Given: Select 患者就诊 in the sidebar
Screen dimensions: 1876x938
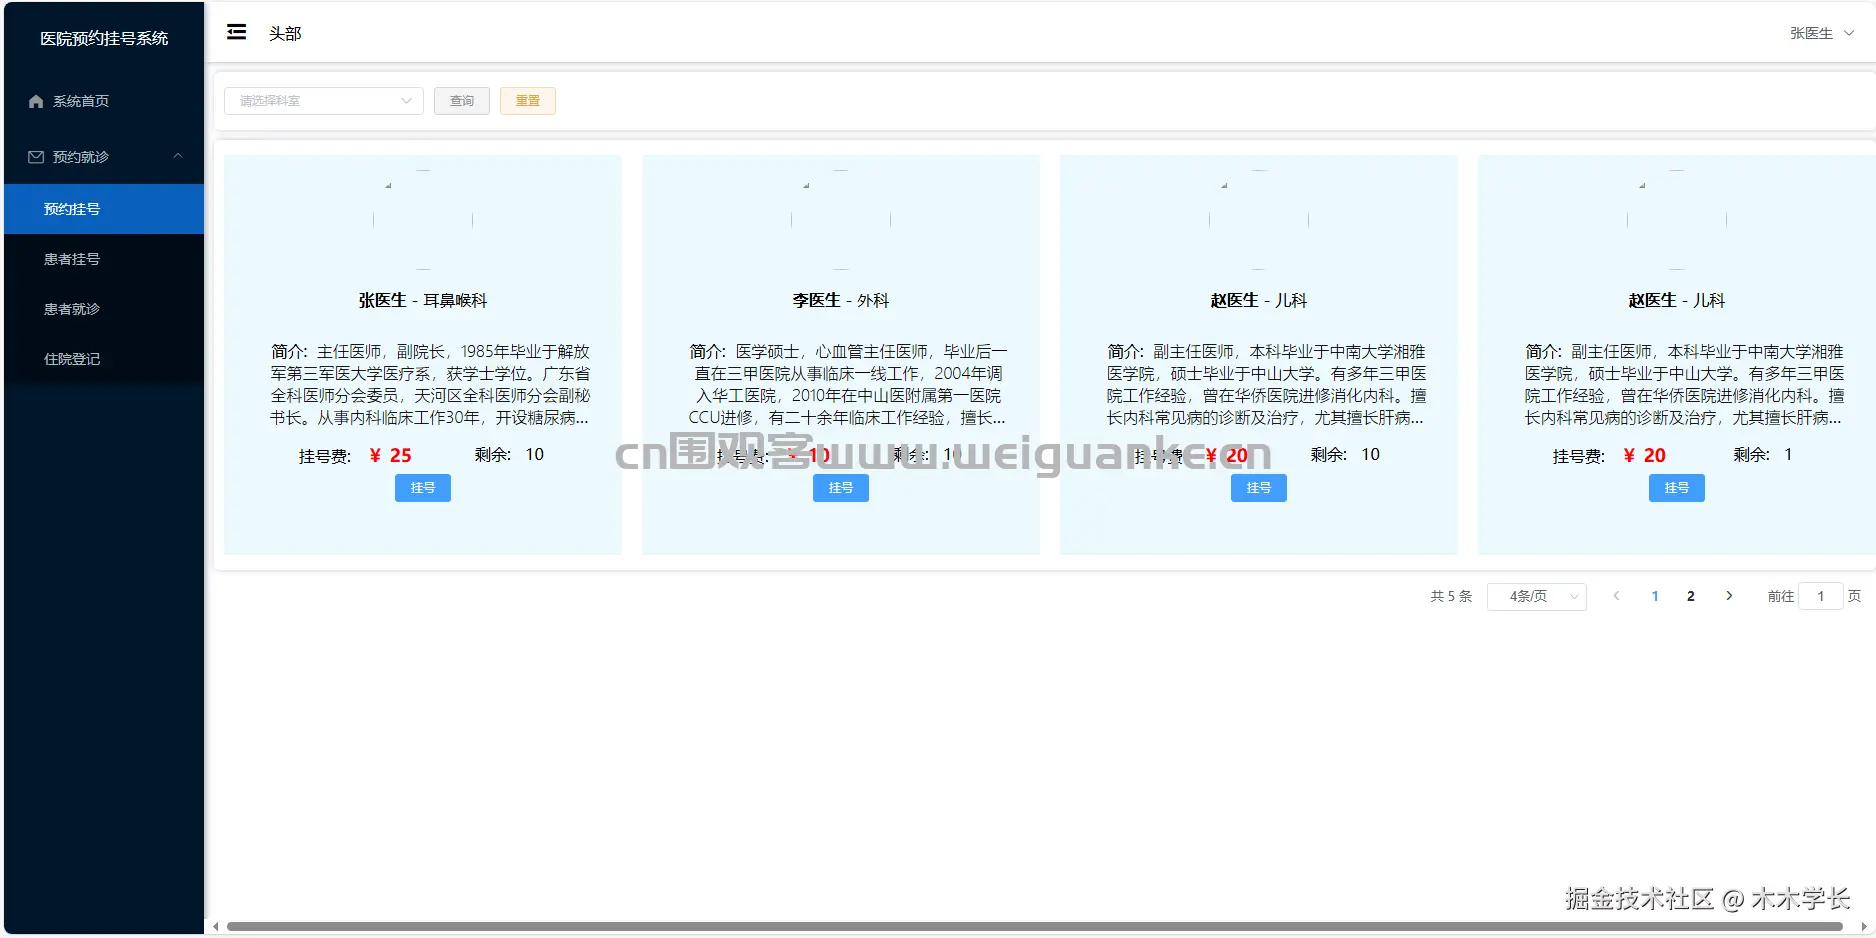Looking at the screenshot, I should [70, 309].
